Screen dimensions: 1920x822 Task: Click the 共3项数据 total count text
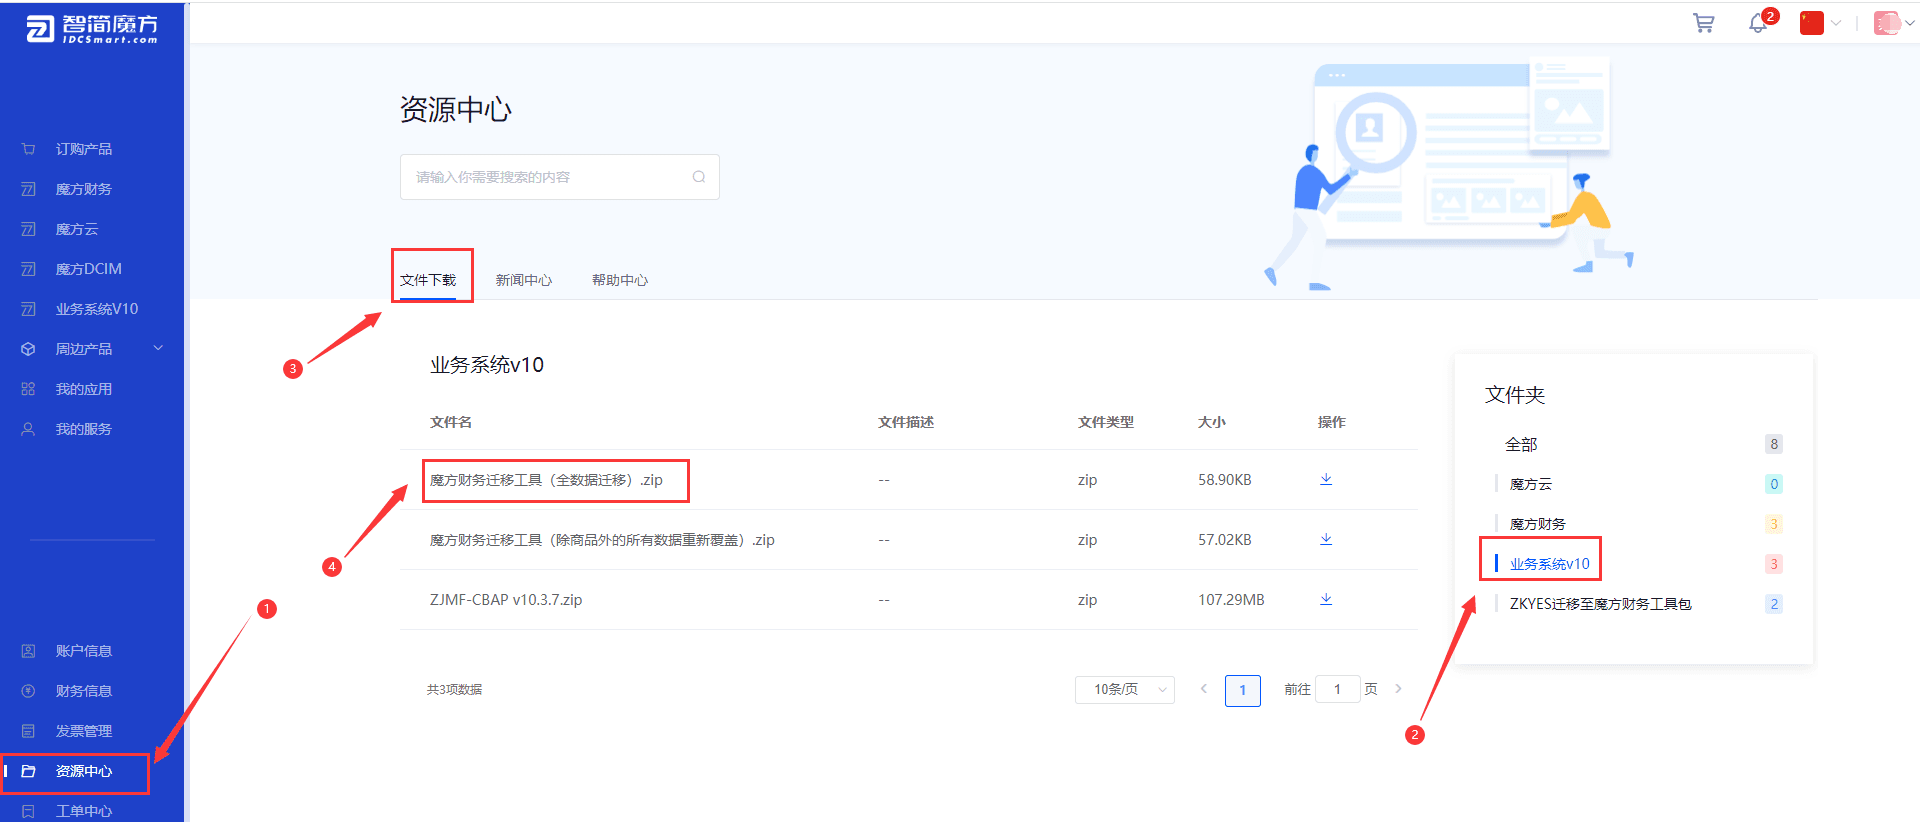454,690
